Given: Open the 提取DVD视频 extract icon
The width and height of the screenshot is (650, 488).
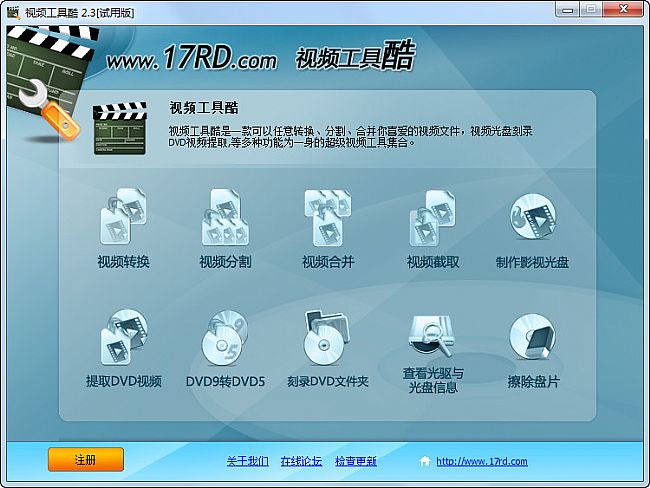Looking at the screenshot, I should 124,337.
